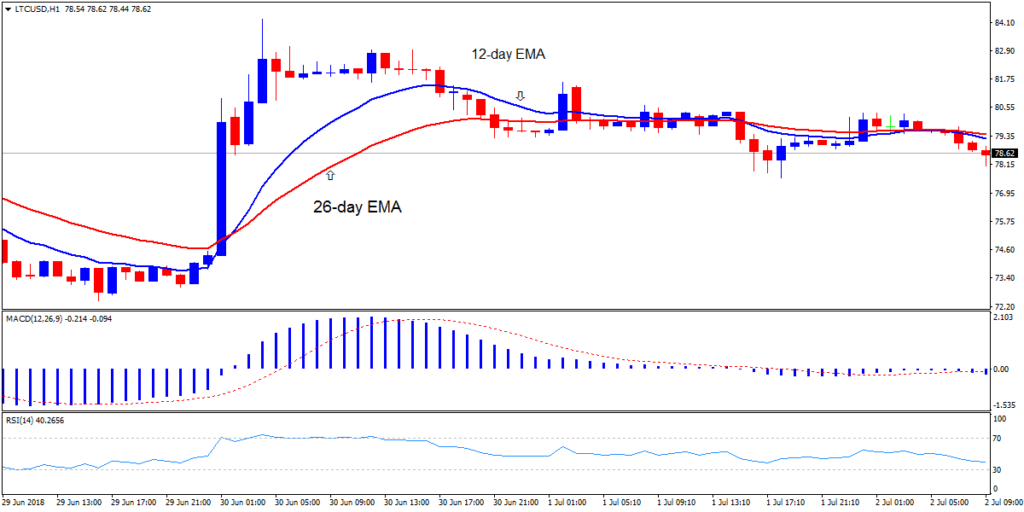Select the 26-day EMA text label
1024x512 pixels.
click(351, 208)
